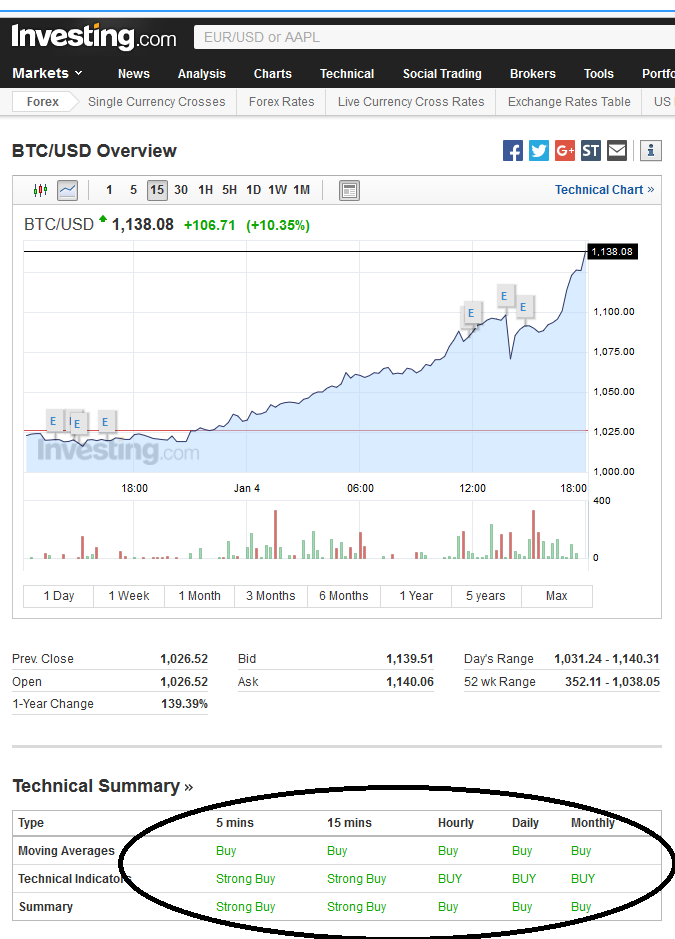
Task: Open the Technical Chart link
Action: pos(604,190)
